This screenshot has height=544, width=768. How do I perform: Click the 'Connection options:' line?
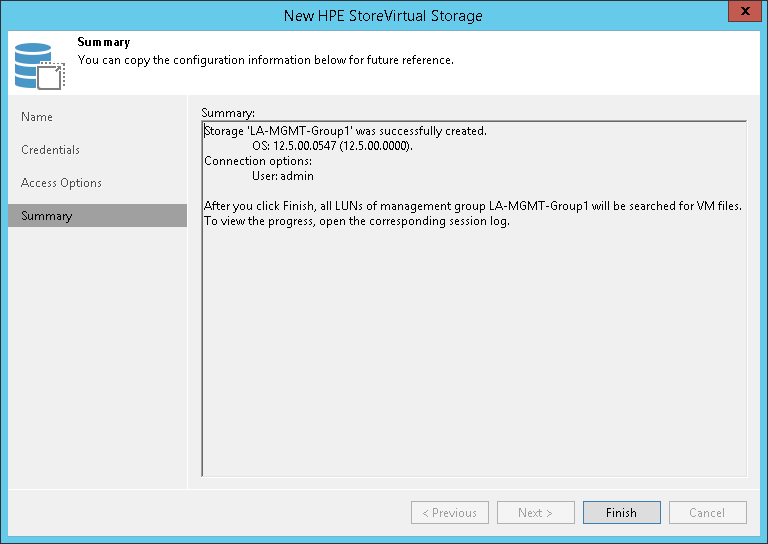258,161
